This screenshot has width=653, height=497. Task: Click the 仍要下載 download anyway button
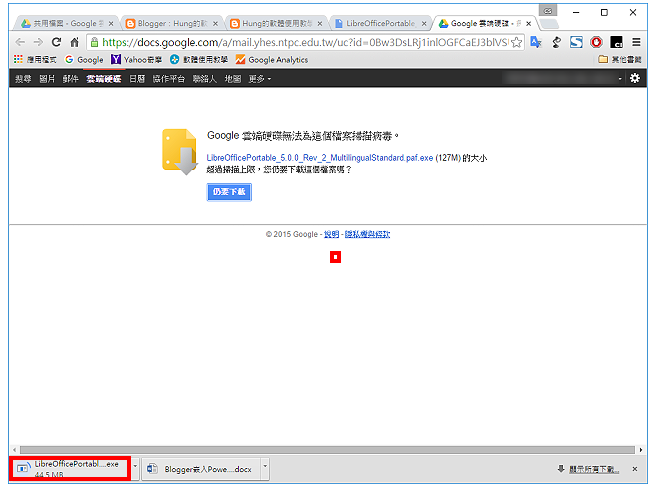coord(229,192)
